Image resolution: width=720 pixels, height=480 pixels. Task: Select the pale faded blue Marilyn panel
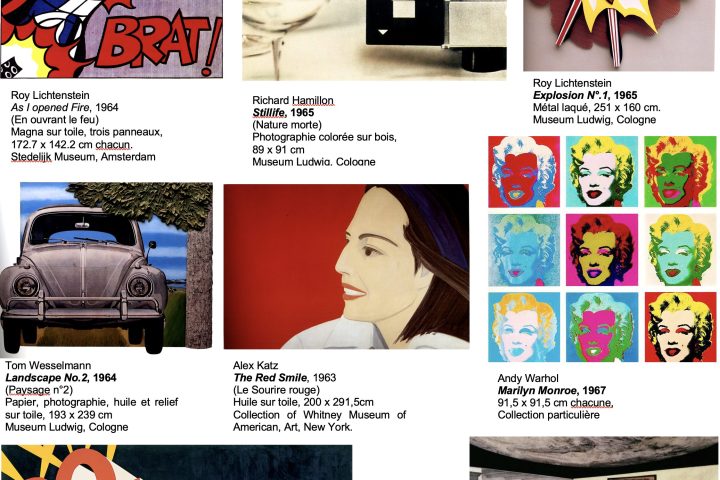point(524,249)
